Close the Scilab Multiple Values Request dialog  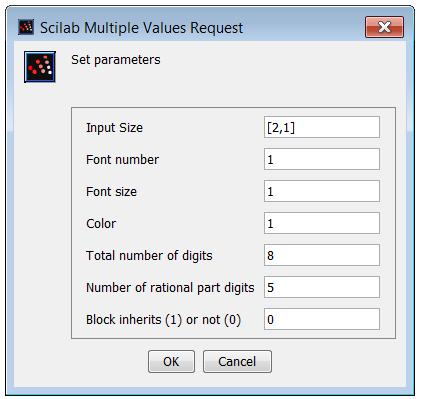384,27
